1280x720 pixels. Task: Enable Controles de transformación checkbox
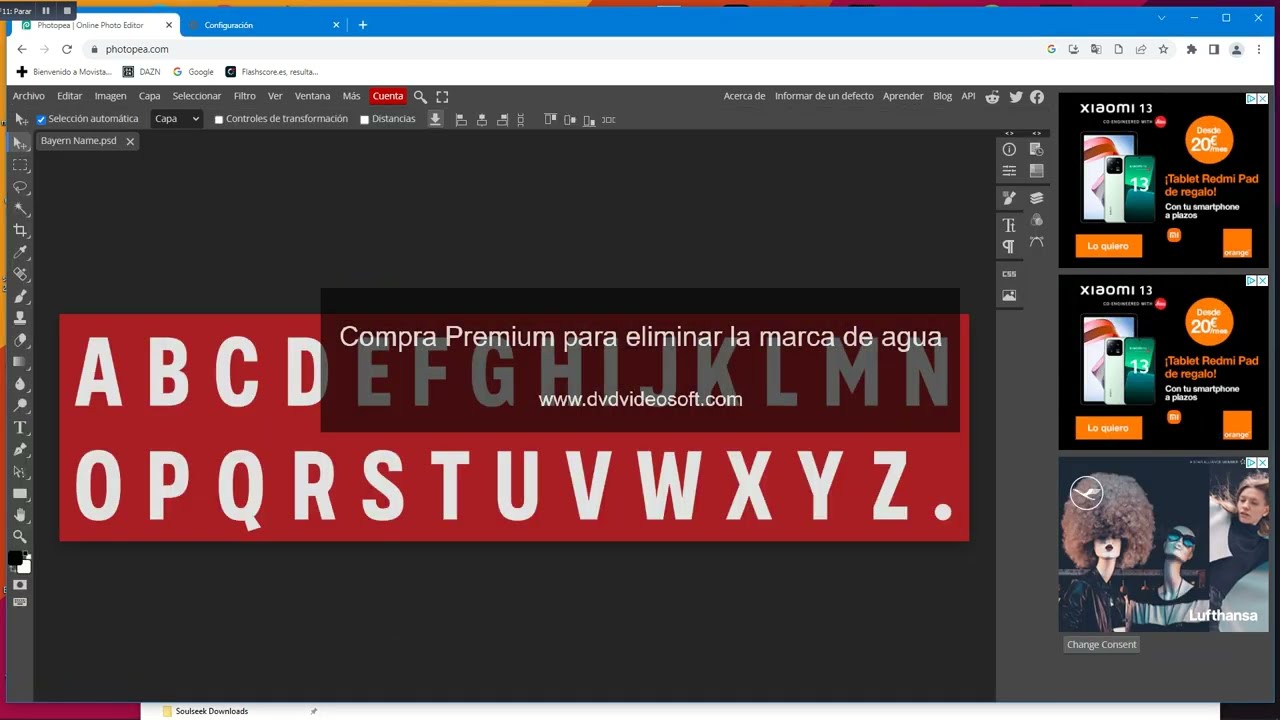[x=219, y=120]
